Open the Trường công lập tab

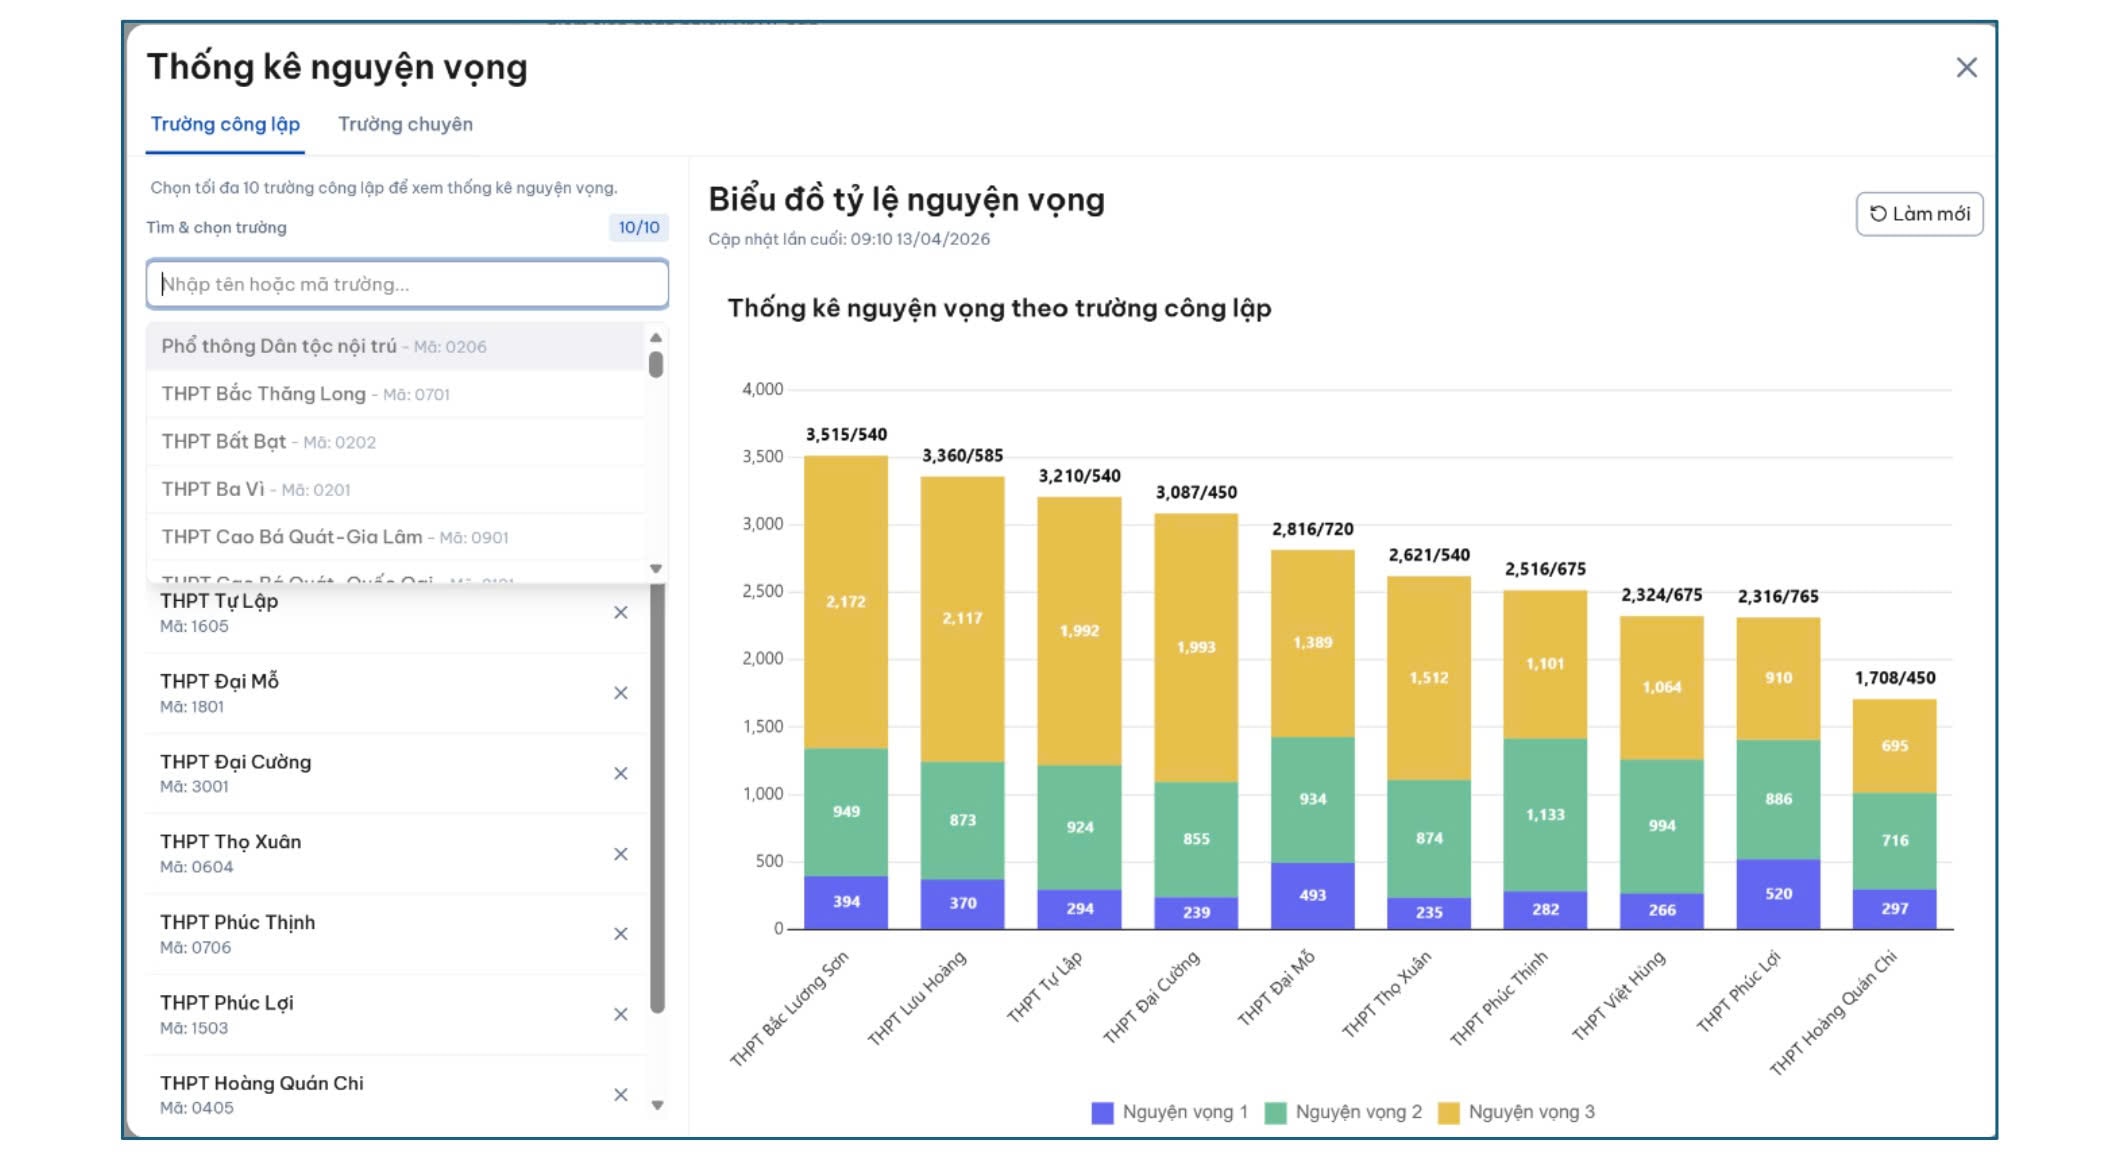[225, 125]
